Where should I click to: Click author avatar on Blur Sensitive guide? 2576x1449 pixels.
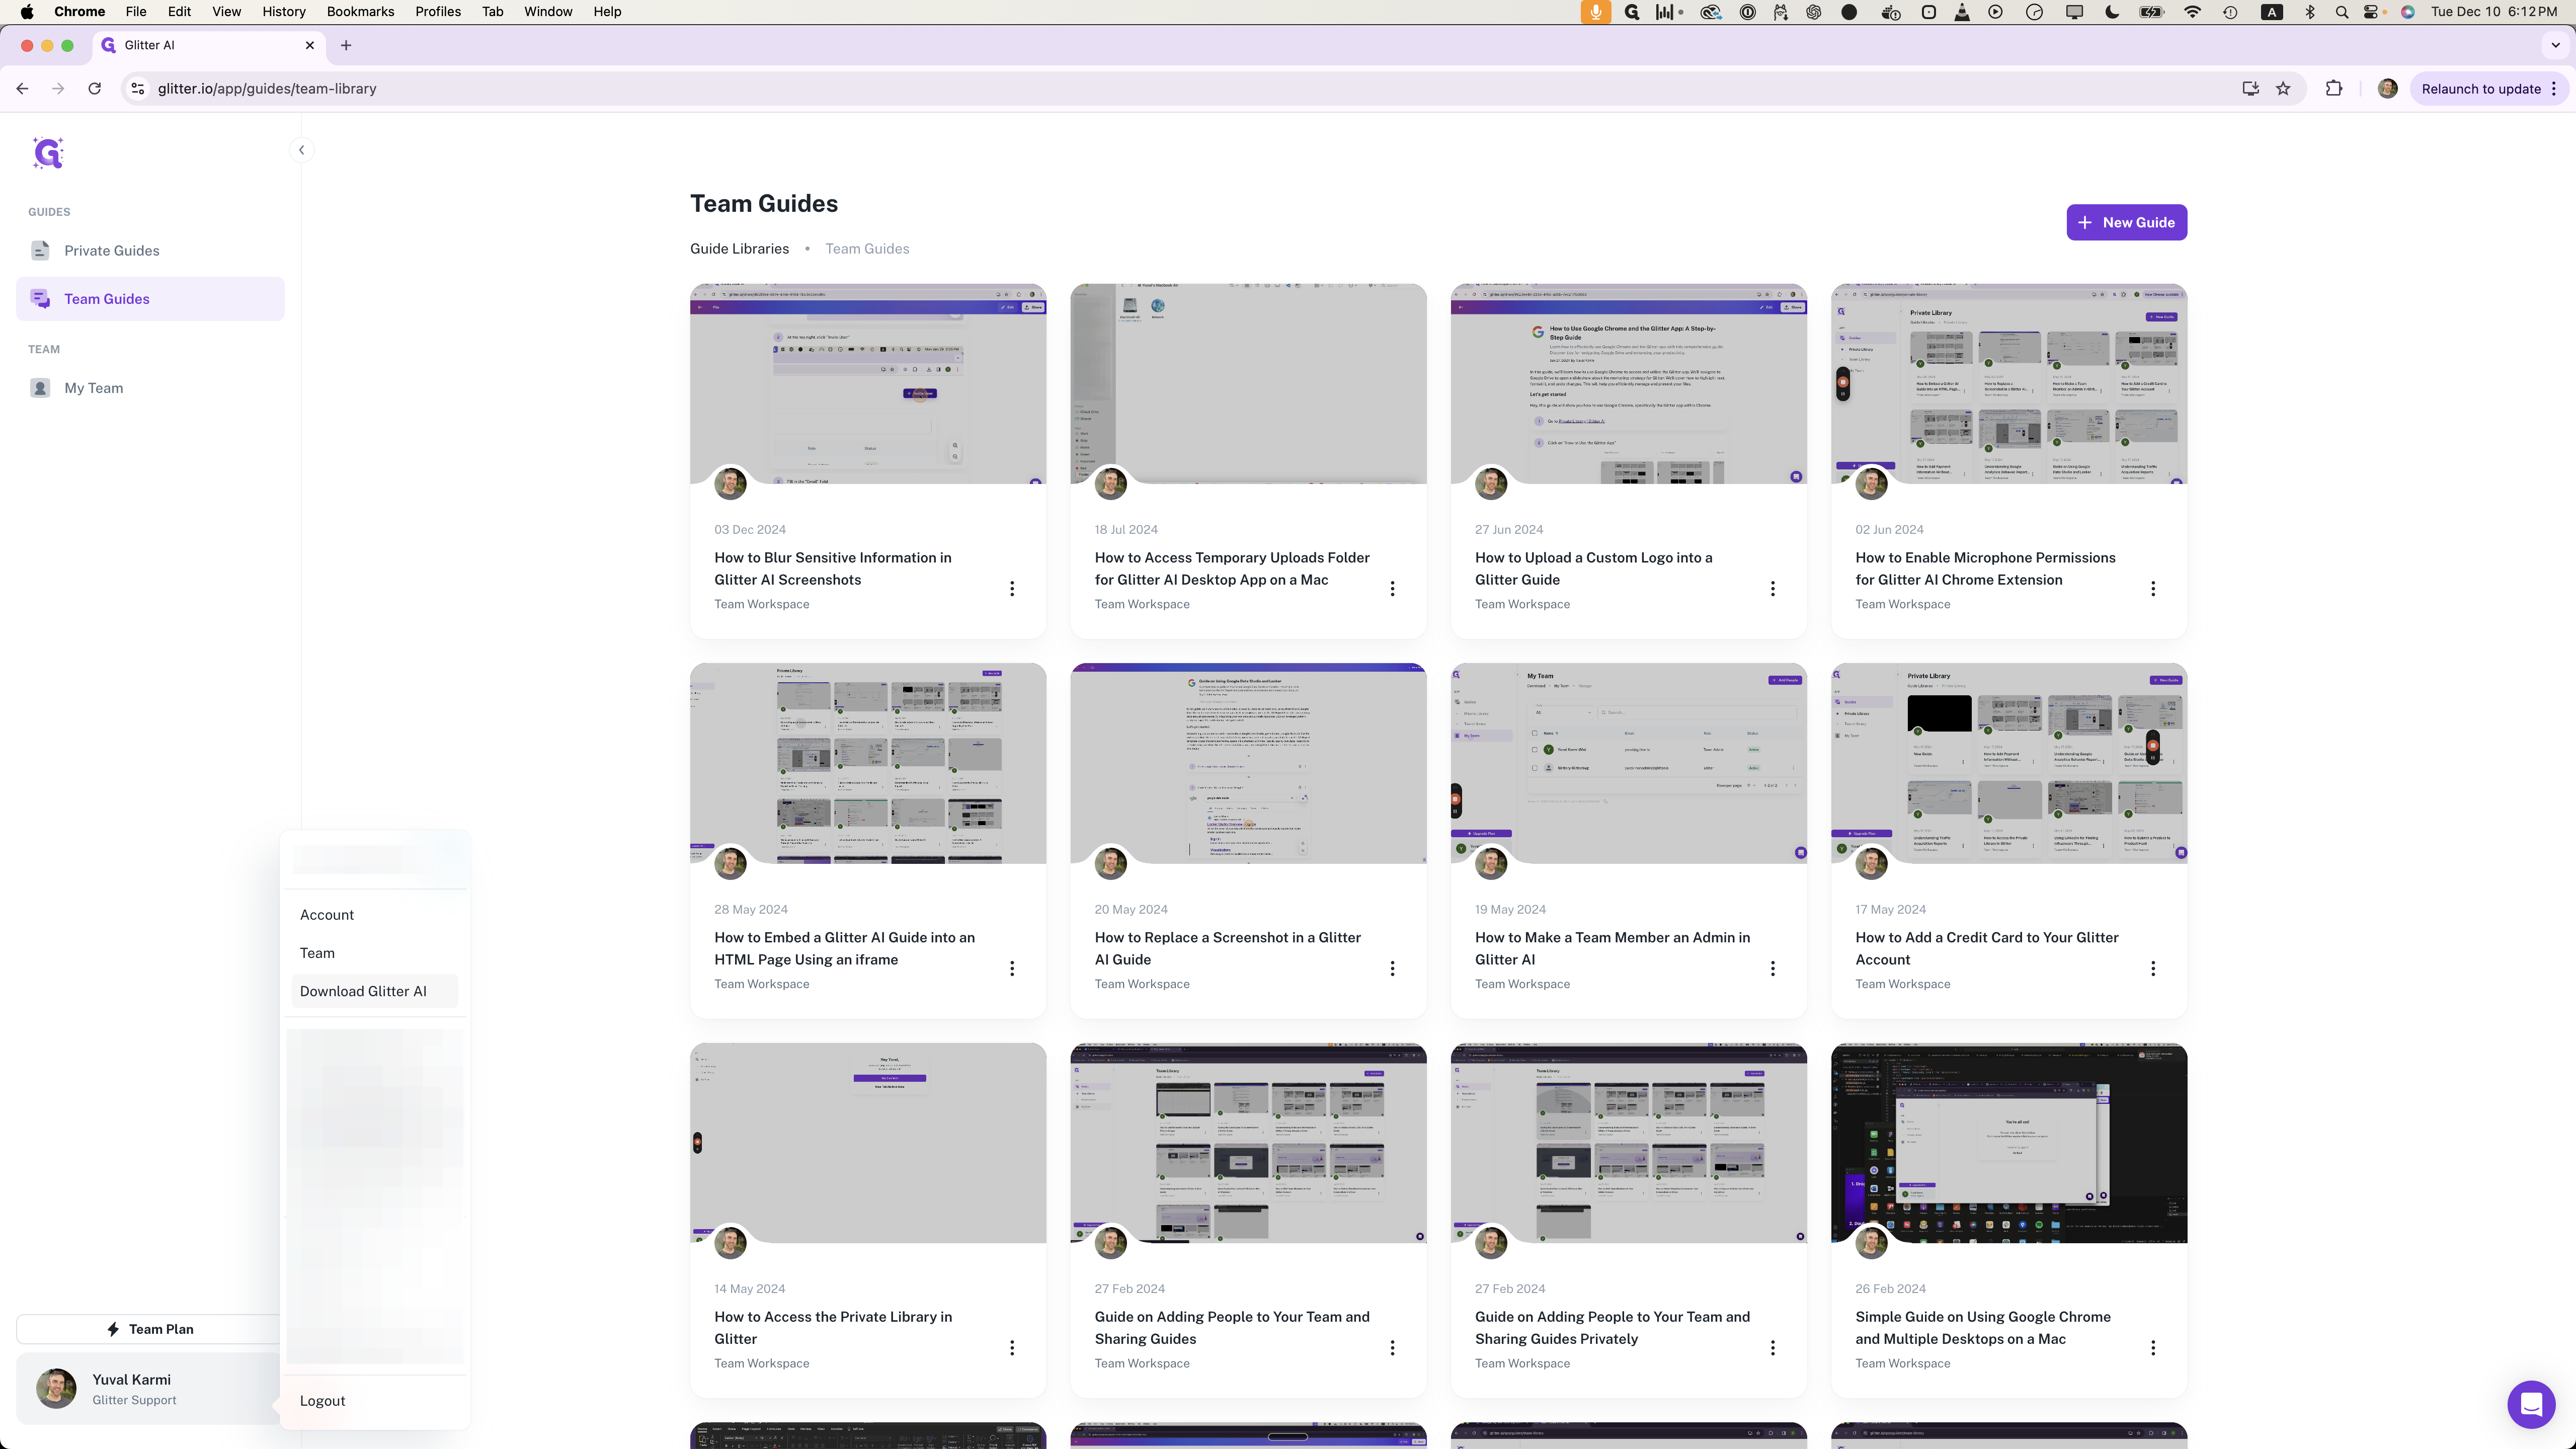coord(730,484)
